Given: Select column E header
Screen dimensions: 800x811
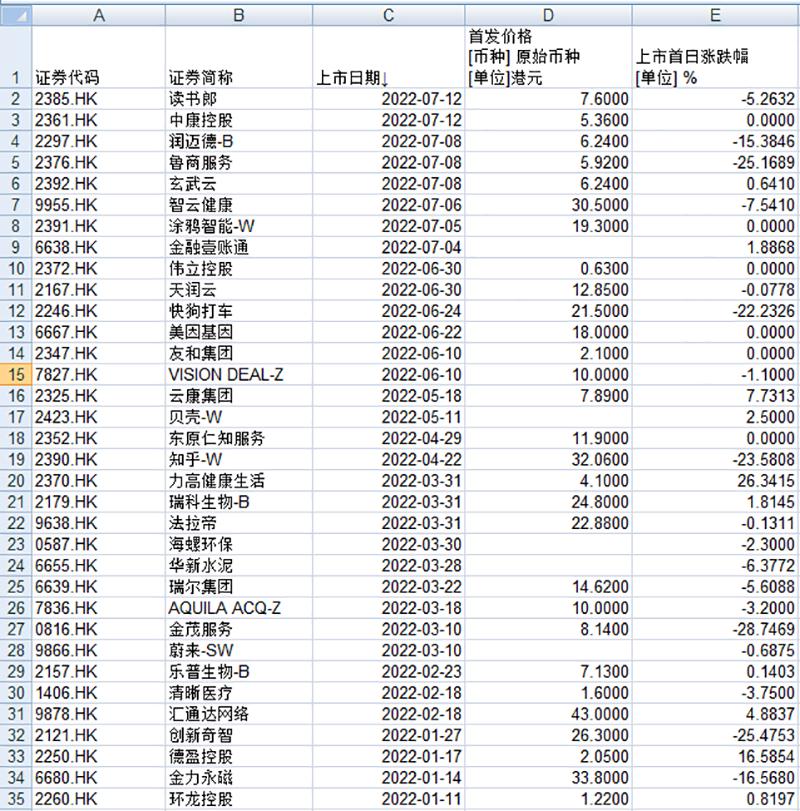Looking at the screenshot, I should tap(716, 16).
